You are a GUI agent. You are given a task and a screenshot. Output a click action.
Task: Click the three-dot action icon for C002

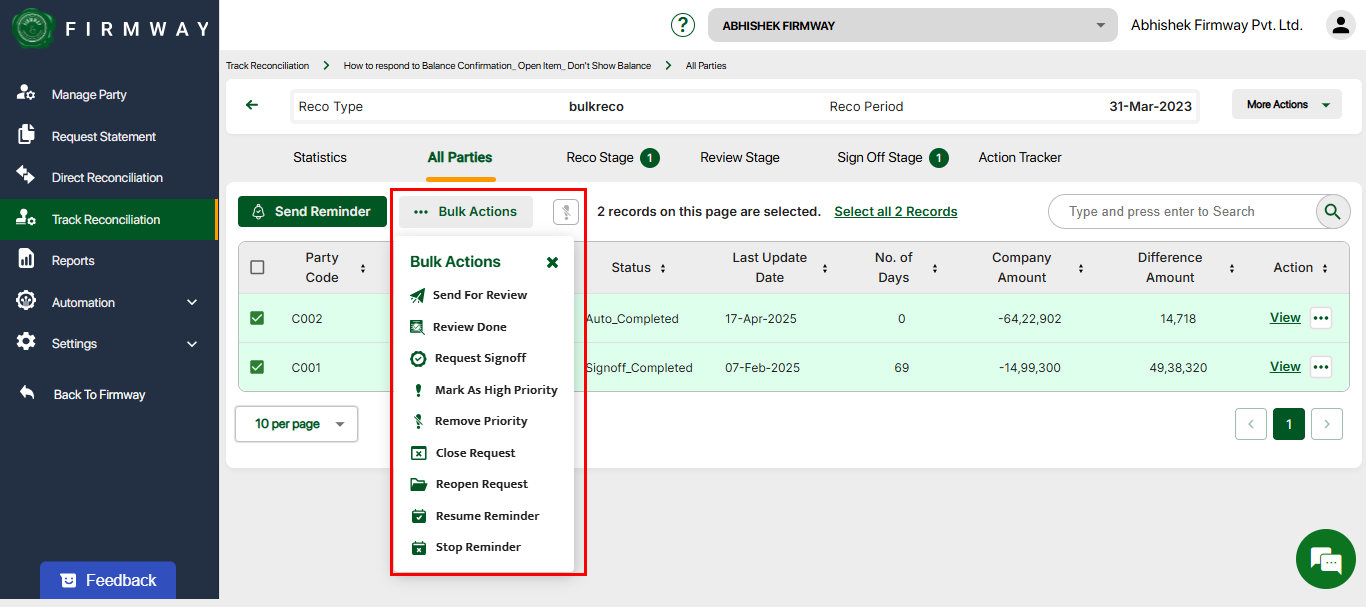pyautogui.click(x=1321, y=318)
